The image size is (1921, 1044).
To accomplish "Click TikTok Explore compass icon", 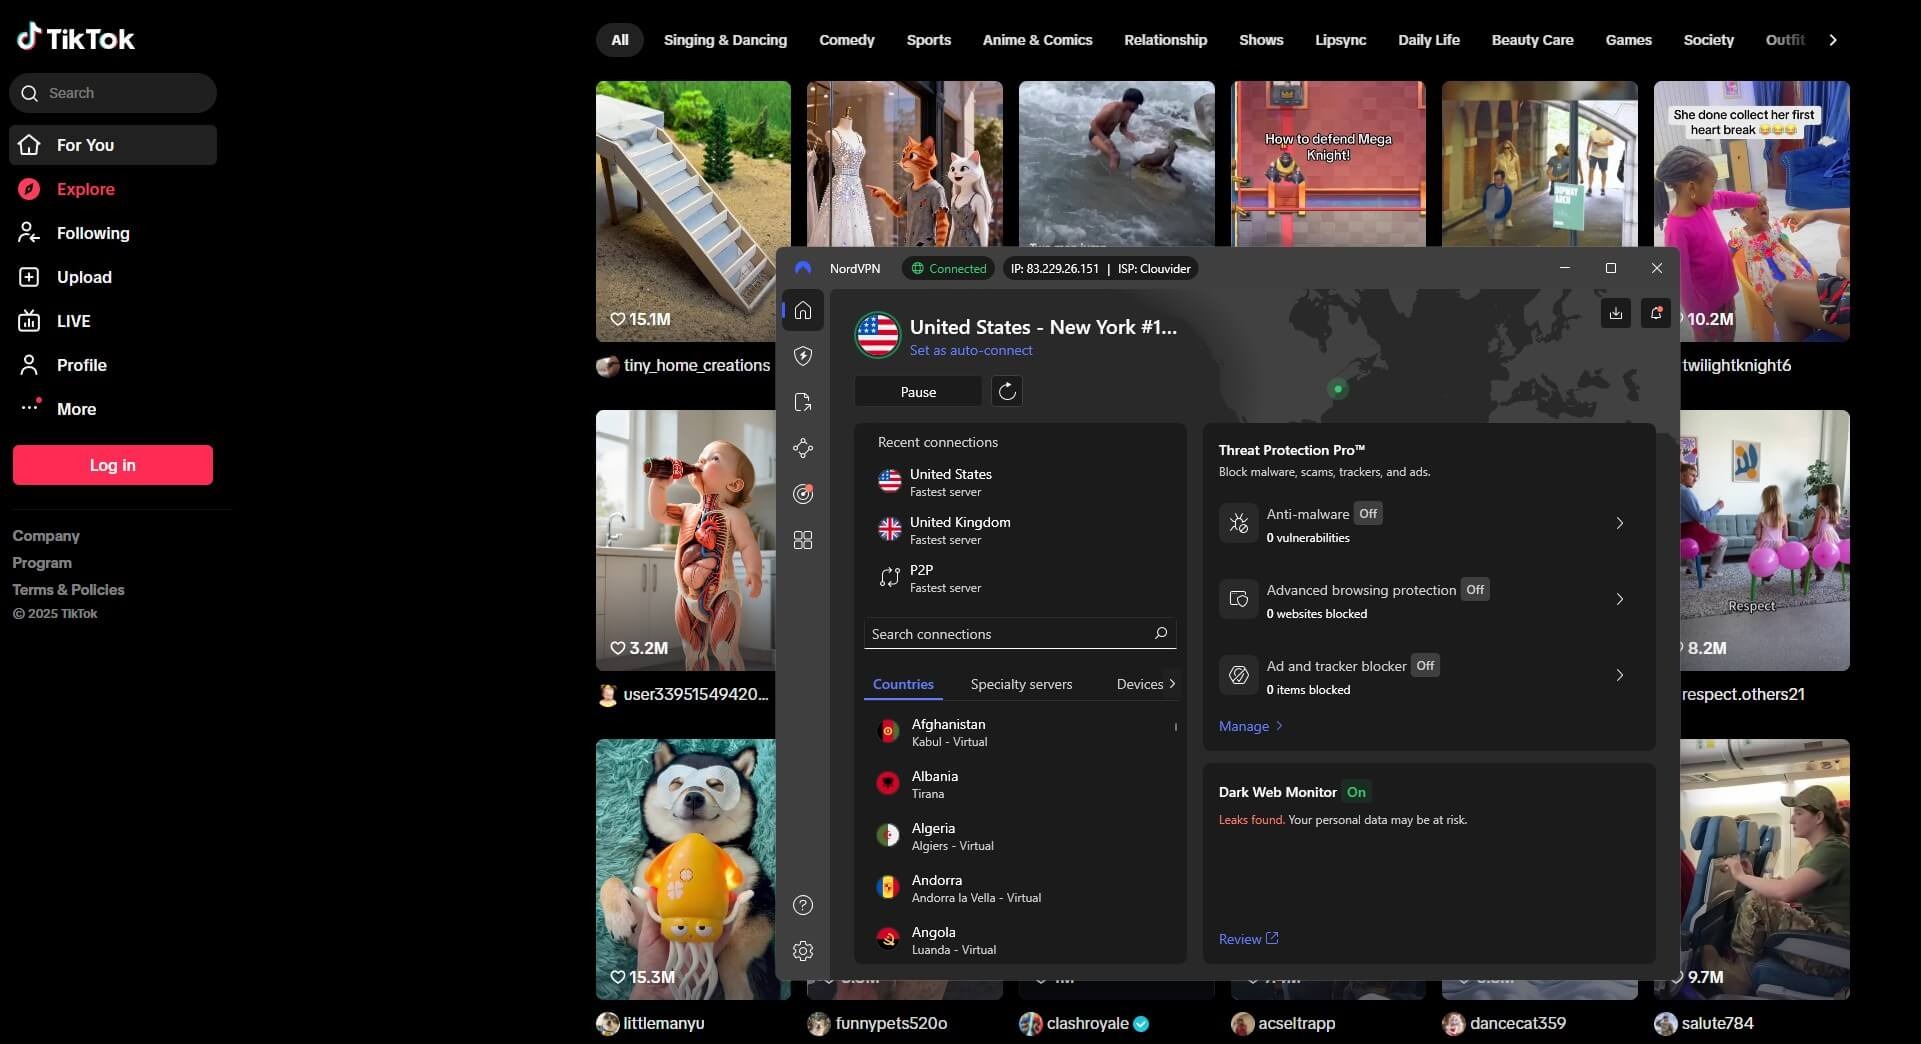I will (x=29, y=189).
